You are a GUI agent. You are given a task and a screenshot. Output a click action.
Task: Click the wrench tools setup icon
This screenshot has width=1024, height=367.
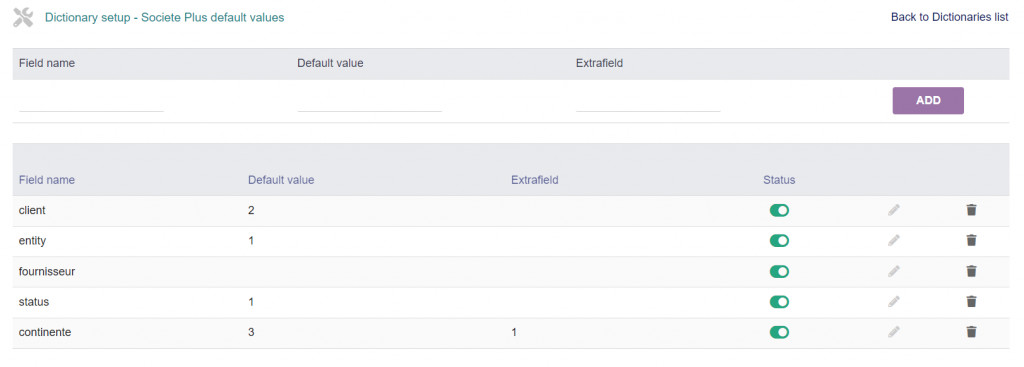[x=23, y=18]
